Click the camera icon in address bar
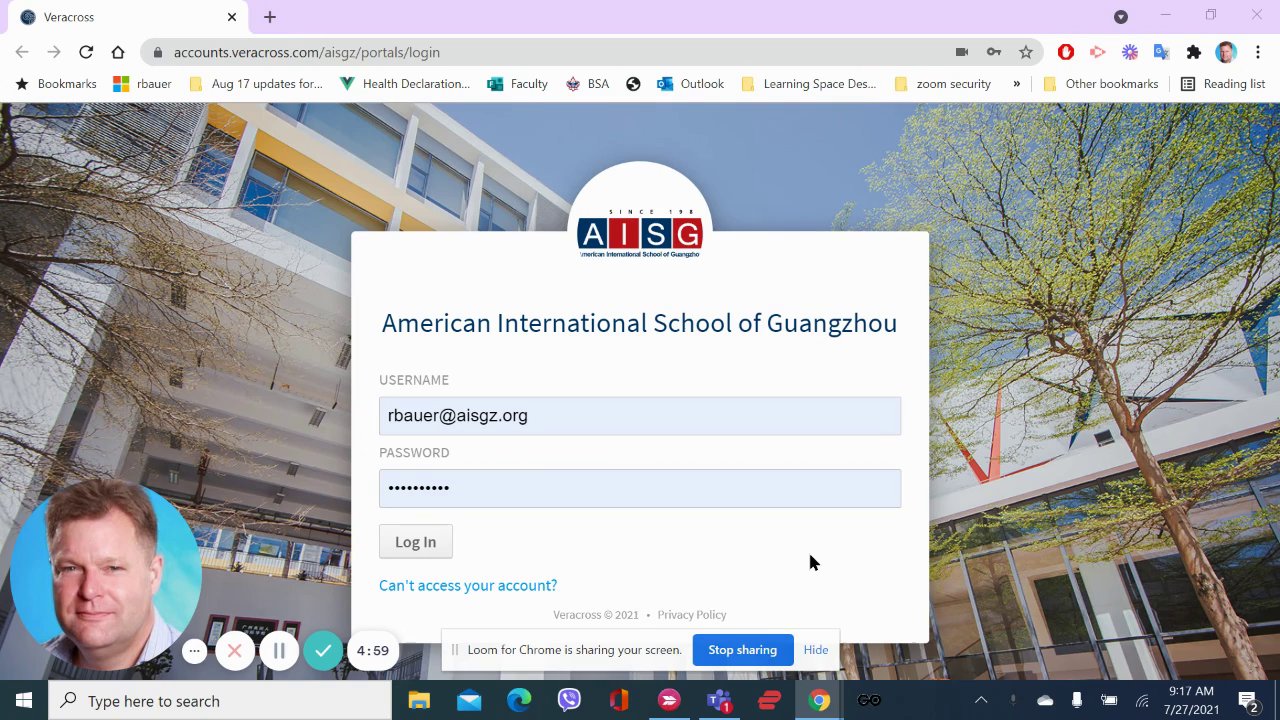This screenshot has height=720, width=1280. point(962,52)
